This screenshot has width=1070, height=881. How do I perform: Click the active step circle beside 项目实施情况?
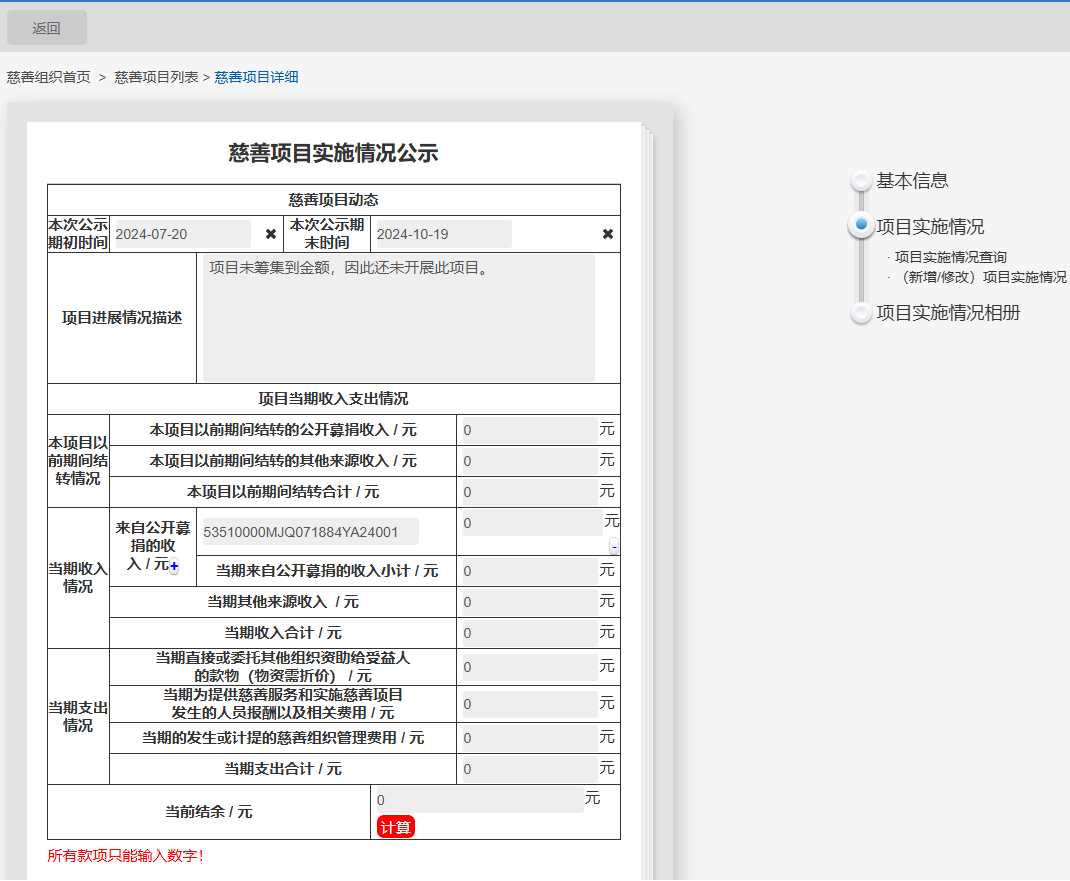coord(861,226)
